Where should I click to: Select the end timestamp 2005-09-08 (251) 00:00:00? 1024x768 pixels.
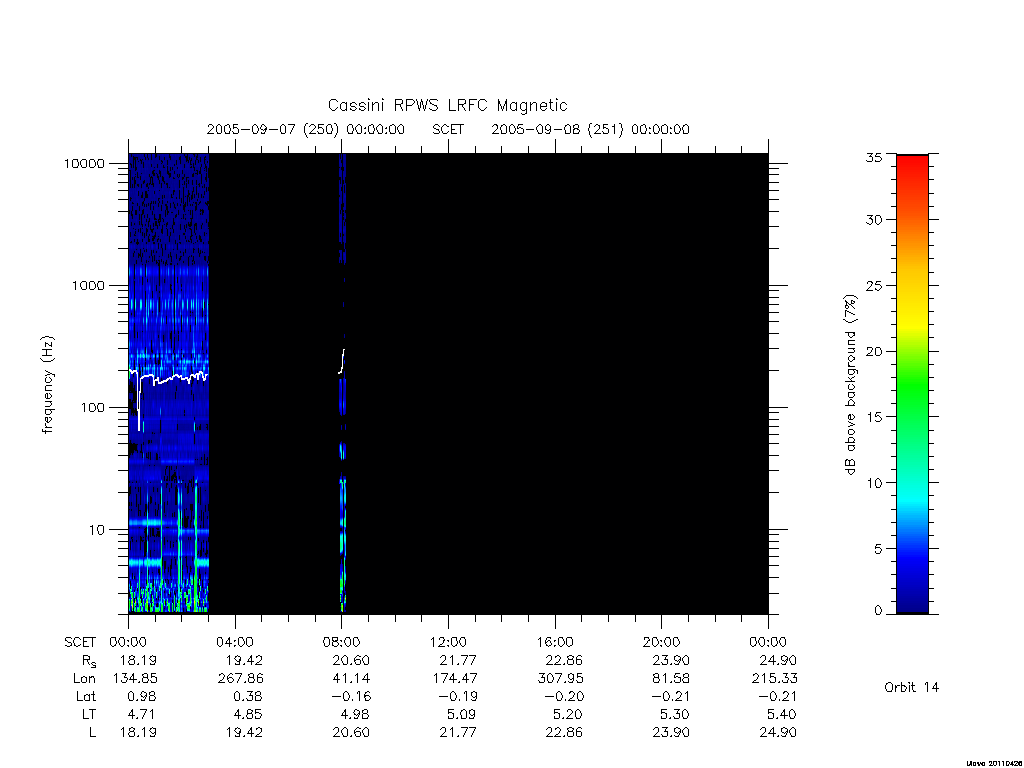coord(590,129)
